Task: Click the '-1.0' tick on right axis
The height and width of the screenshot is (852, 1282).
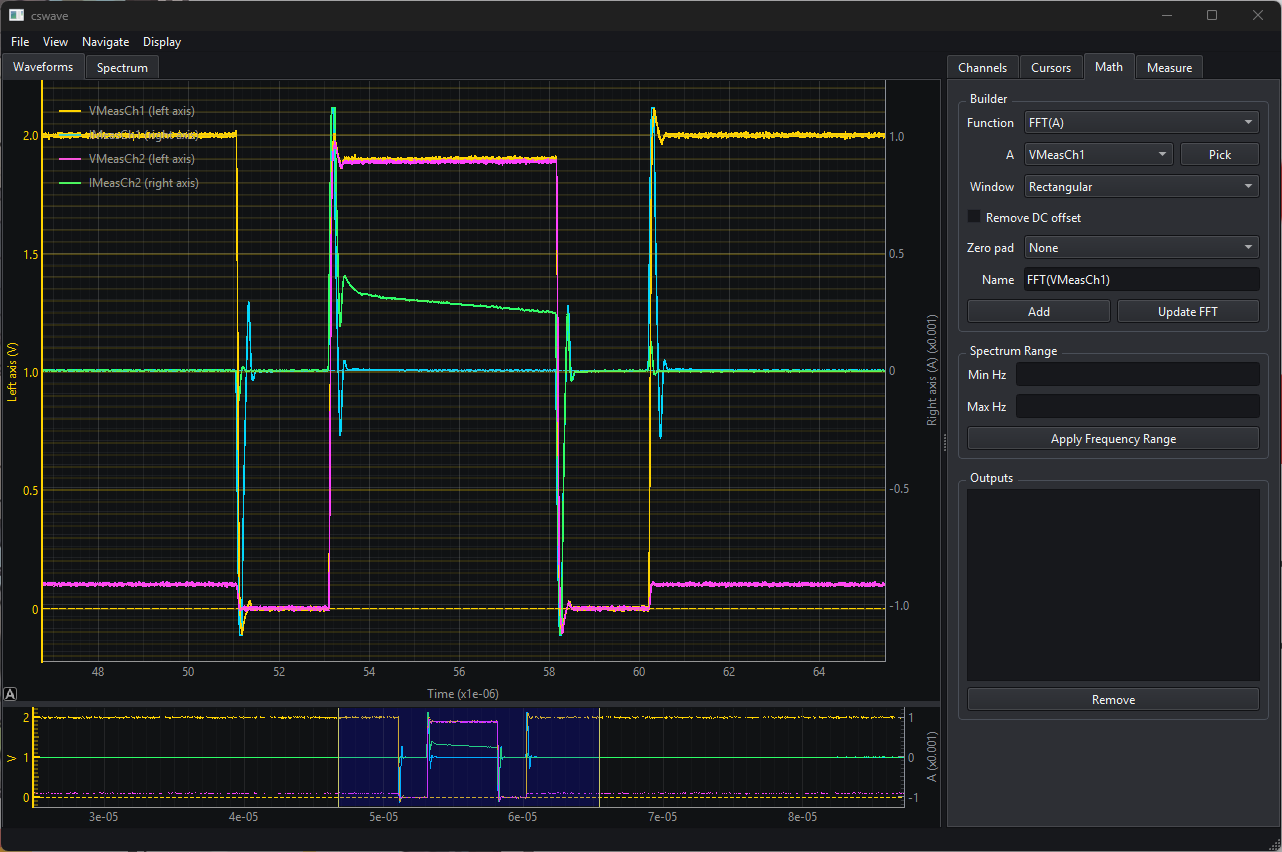Action: (901, 606)
